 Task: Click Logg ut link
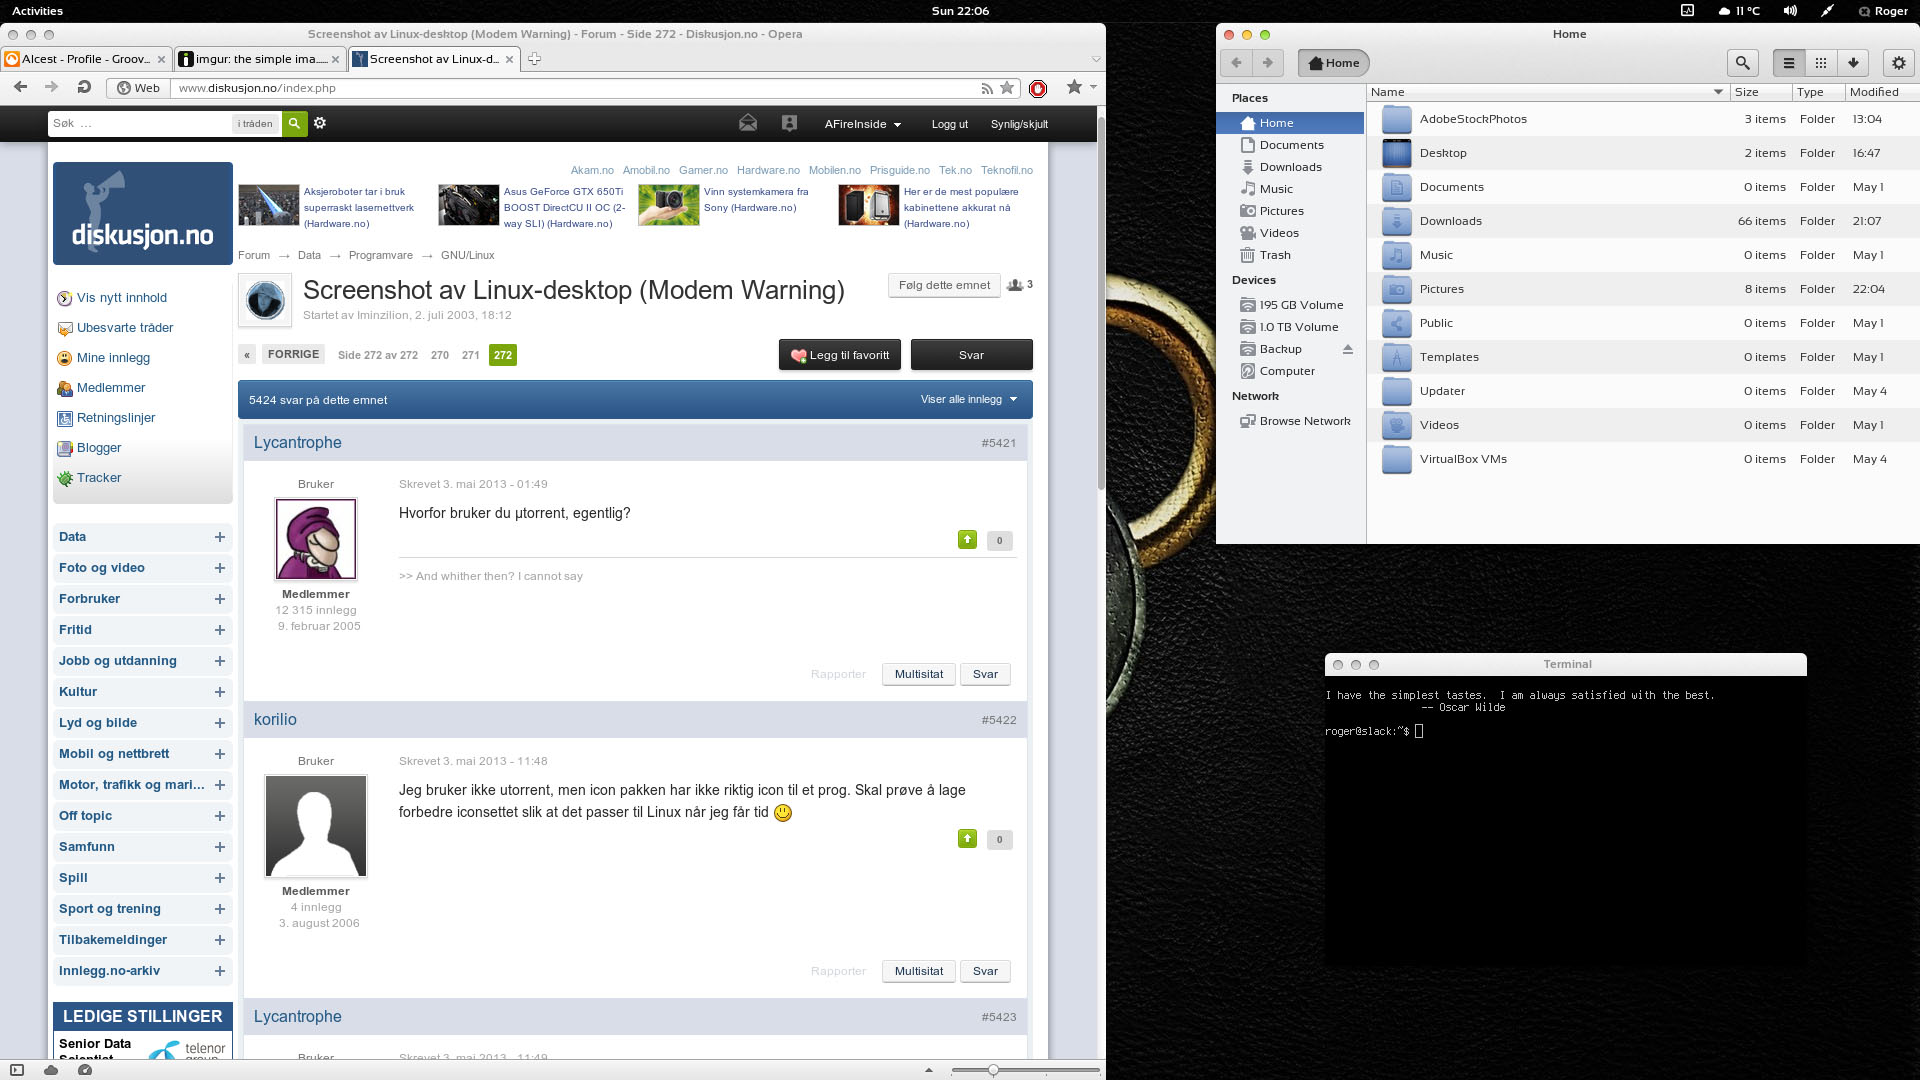click(950, 124)
